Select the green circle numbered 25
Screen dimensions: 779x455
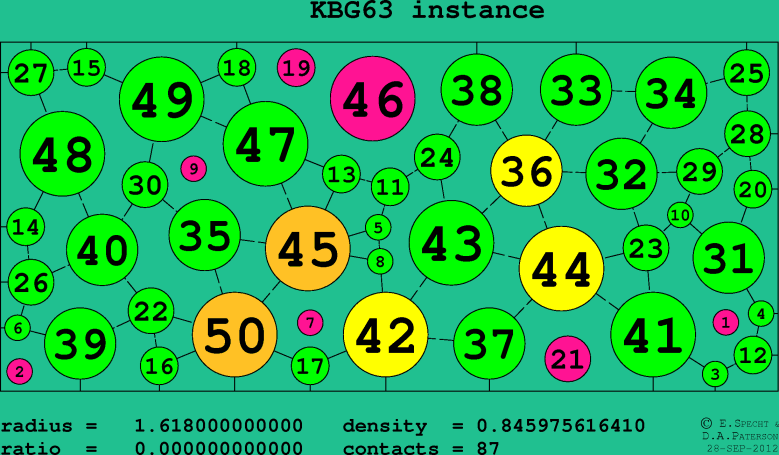click(x=747, y=73)
